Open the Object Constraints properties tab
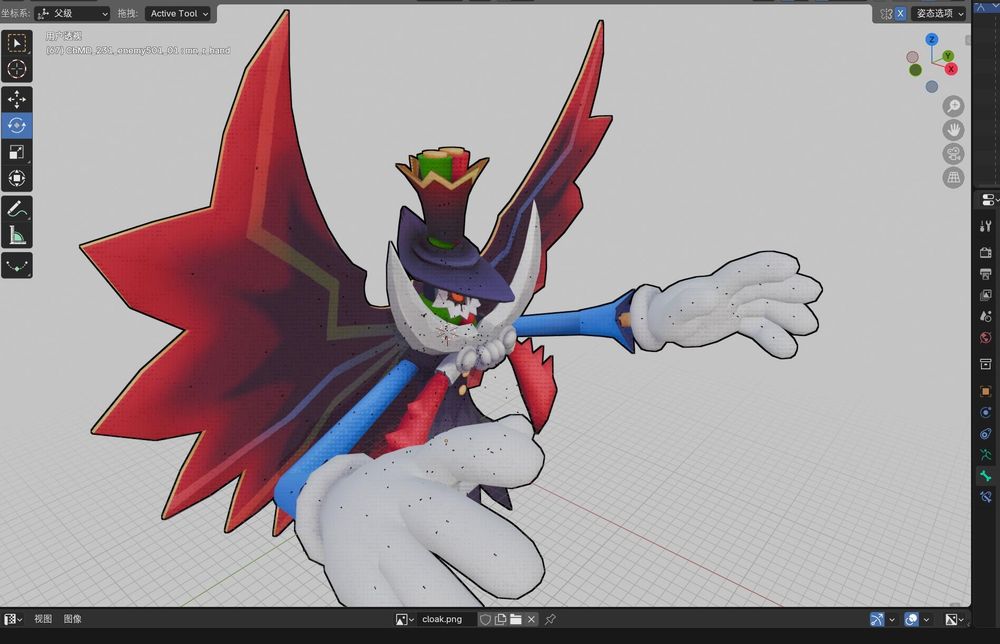The height and width of the screenshot is (644, 1000). click(985, 434)
